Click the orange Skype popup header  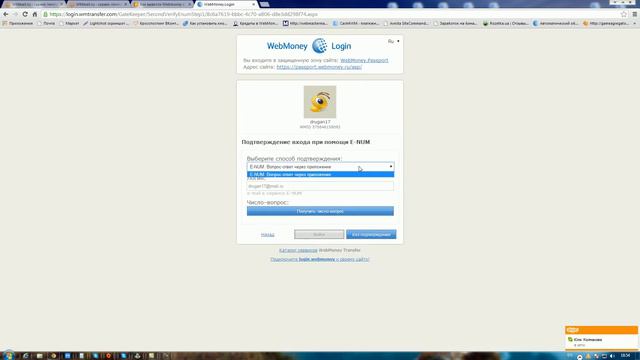[601, 330]
